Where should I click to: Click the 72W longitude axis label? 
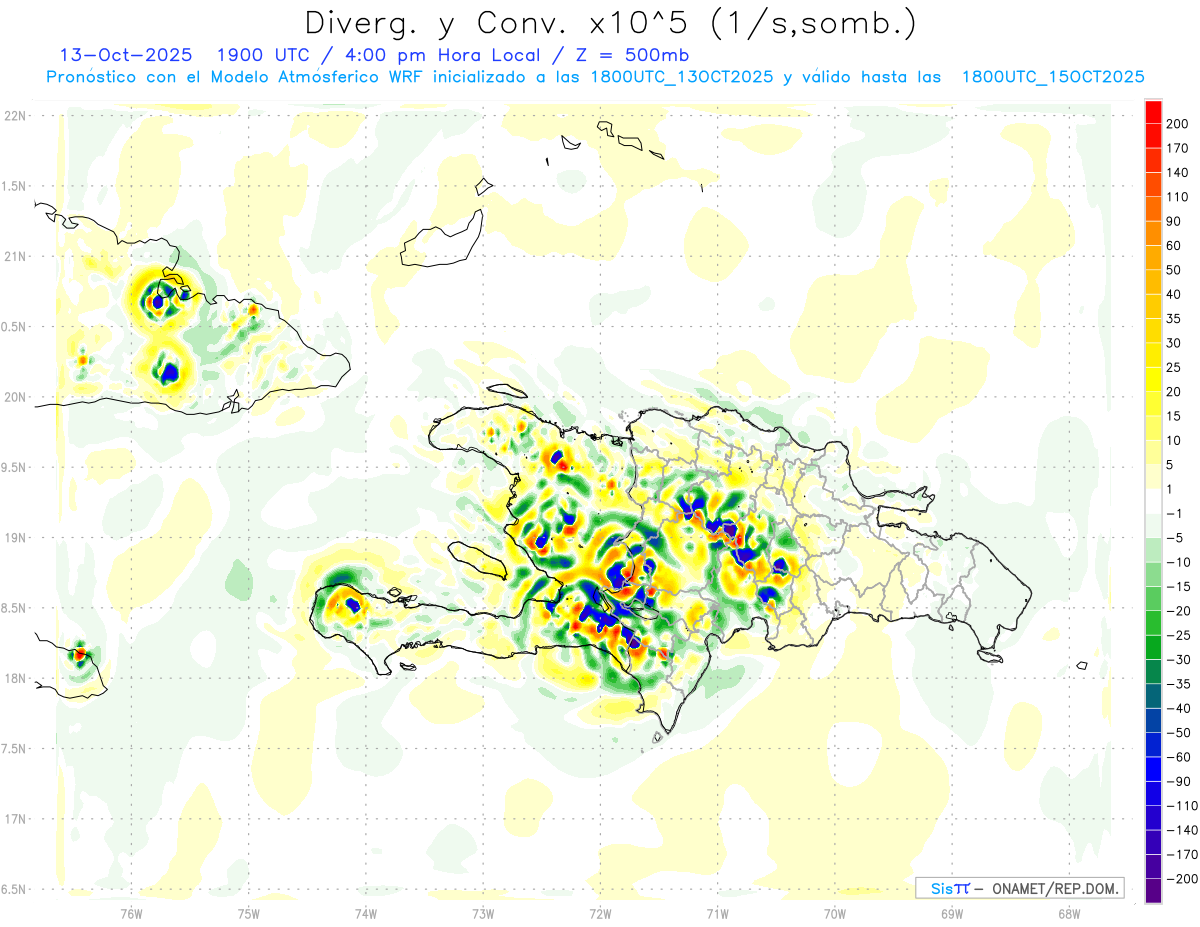[600, 914]
